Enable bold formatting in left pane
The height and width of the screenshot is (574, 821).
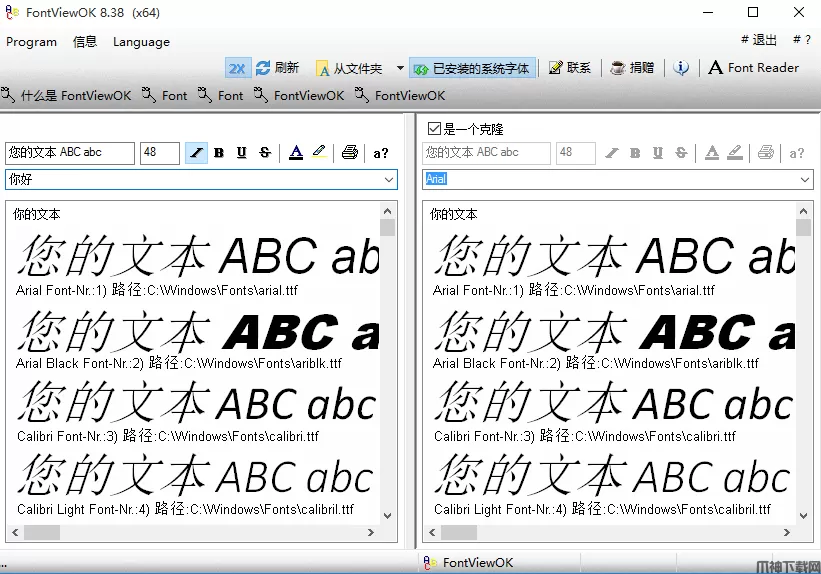(219, 153)
